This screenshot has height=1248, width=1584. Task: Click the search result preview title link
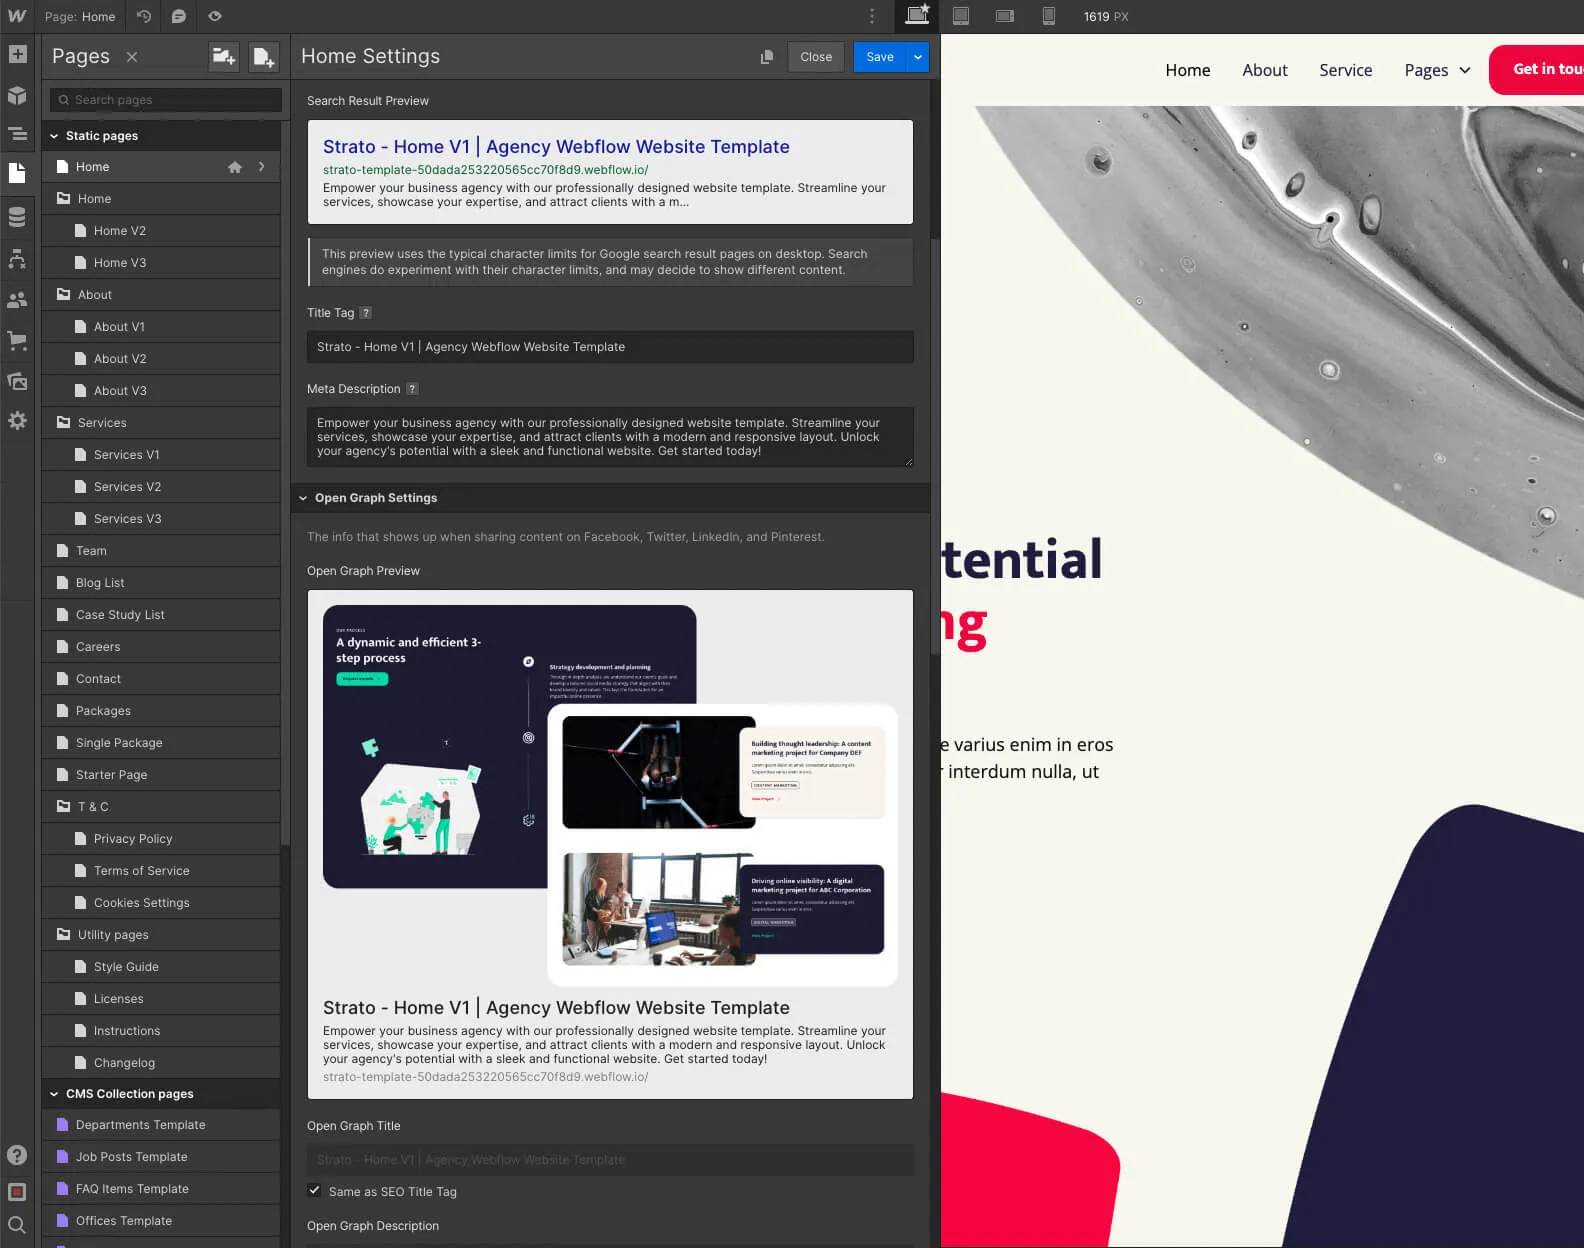click(556, 147)
